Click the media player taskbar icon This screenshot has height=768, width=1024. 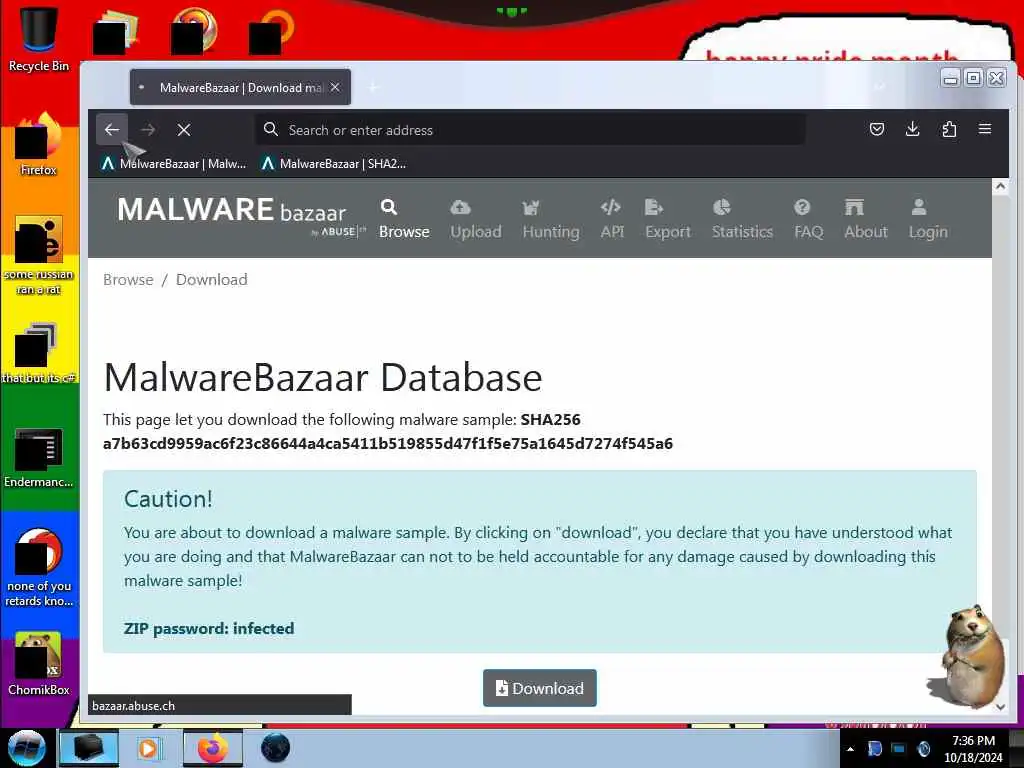(x=150, y=748)
